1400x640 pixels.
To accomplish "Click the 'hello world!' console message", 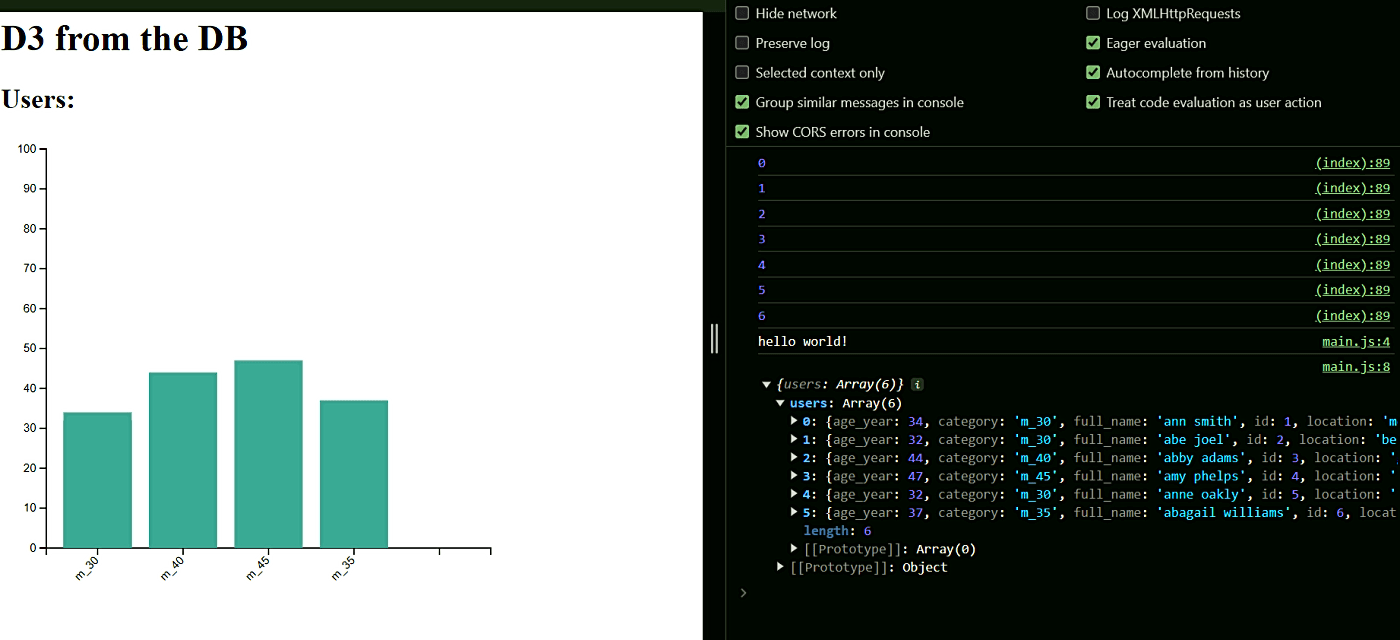I will [x=803, y=342].
